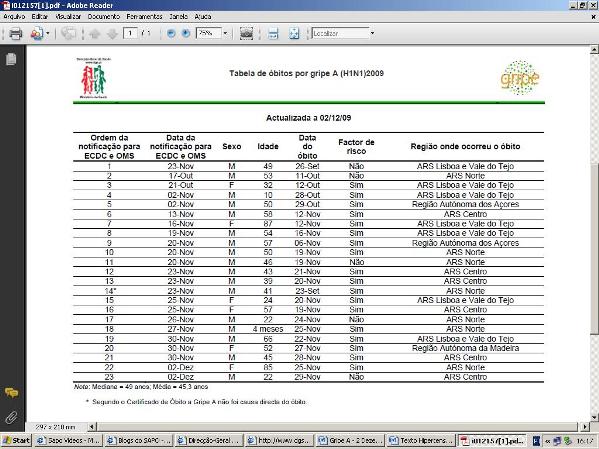Click the vertical scrollbar up arrow

(x=594, y=49)
